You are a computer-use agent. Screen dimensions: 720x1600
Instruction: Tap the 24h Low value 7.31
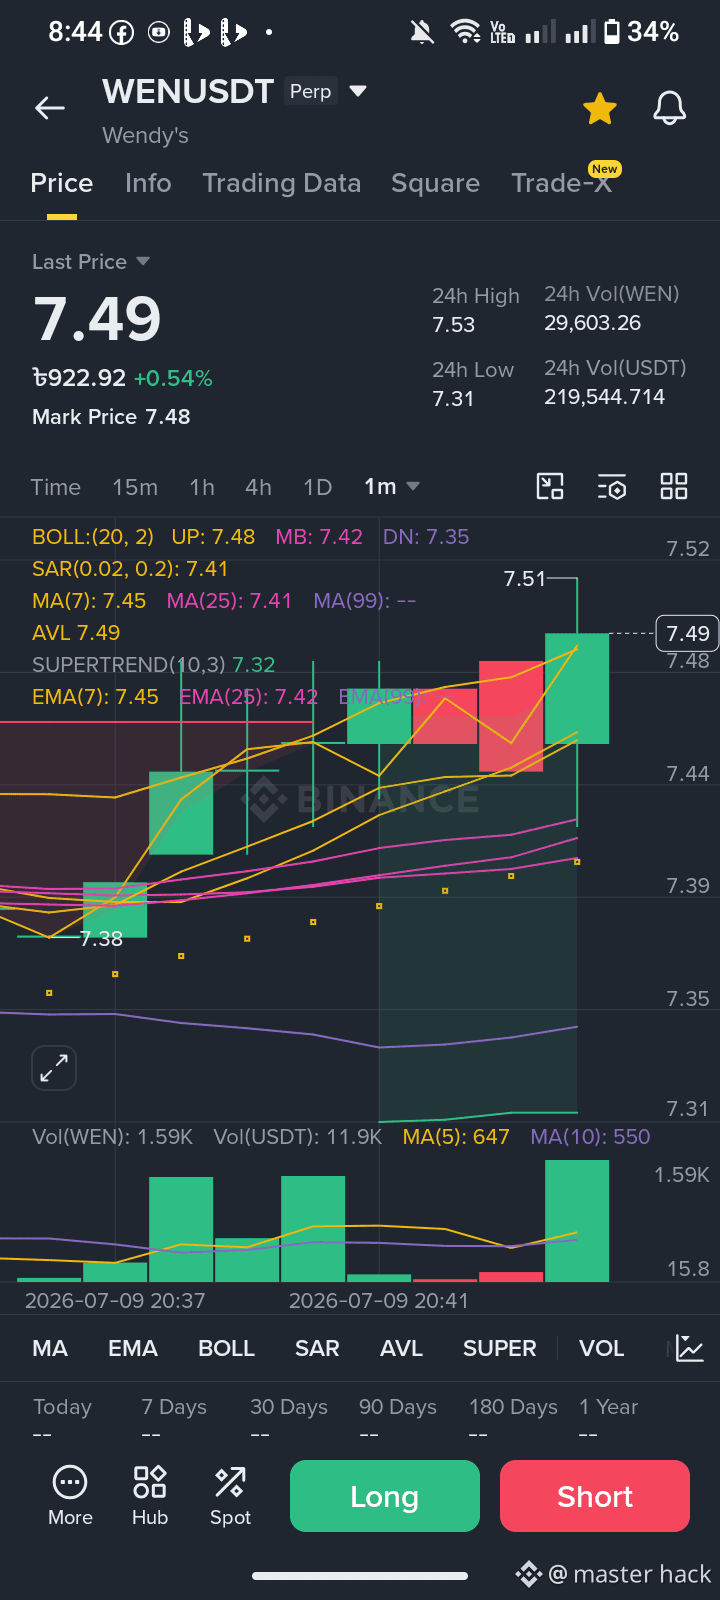(453, 399)
